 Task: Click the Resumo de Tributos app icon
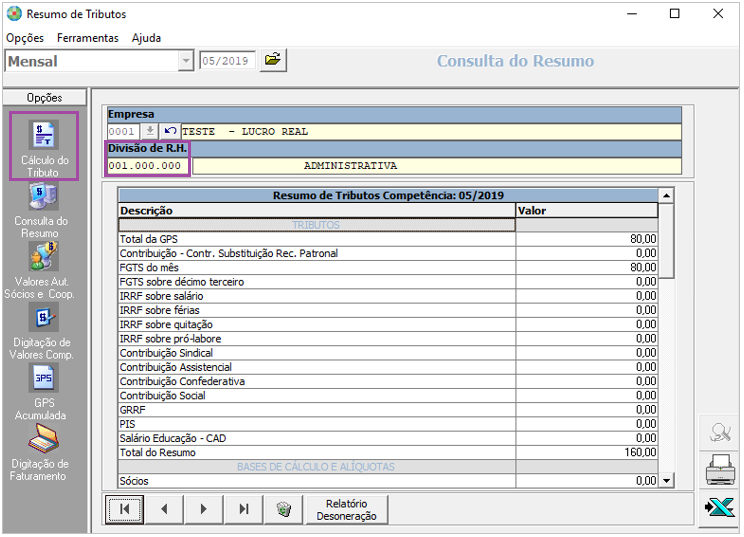click(14, 14)
